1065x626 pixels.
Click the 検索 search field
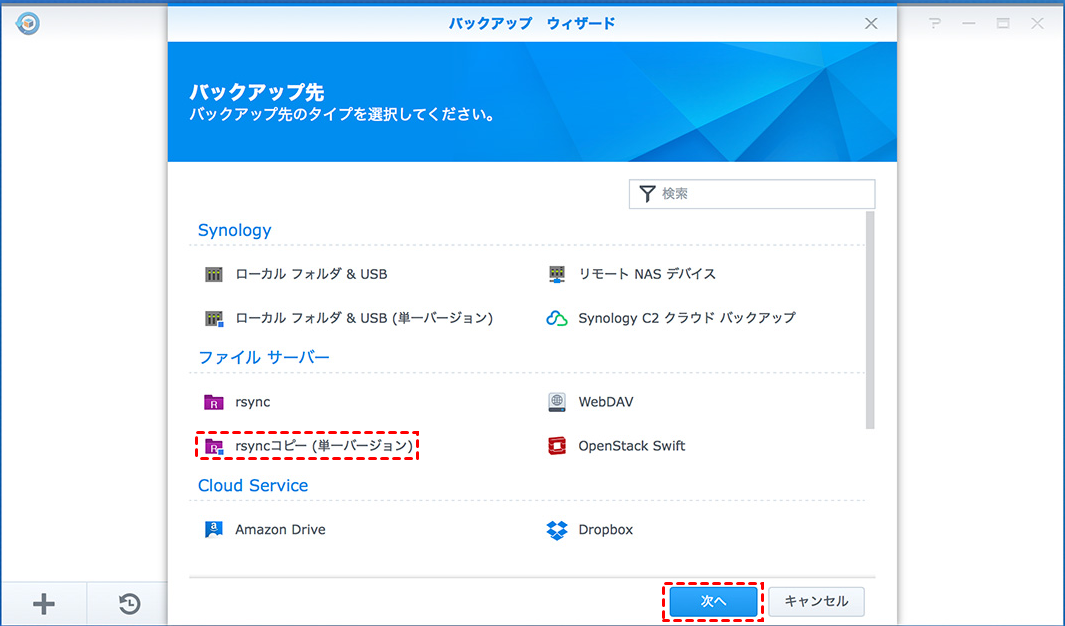click(752, 194)
